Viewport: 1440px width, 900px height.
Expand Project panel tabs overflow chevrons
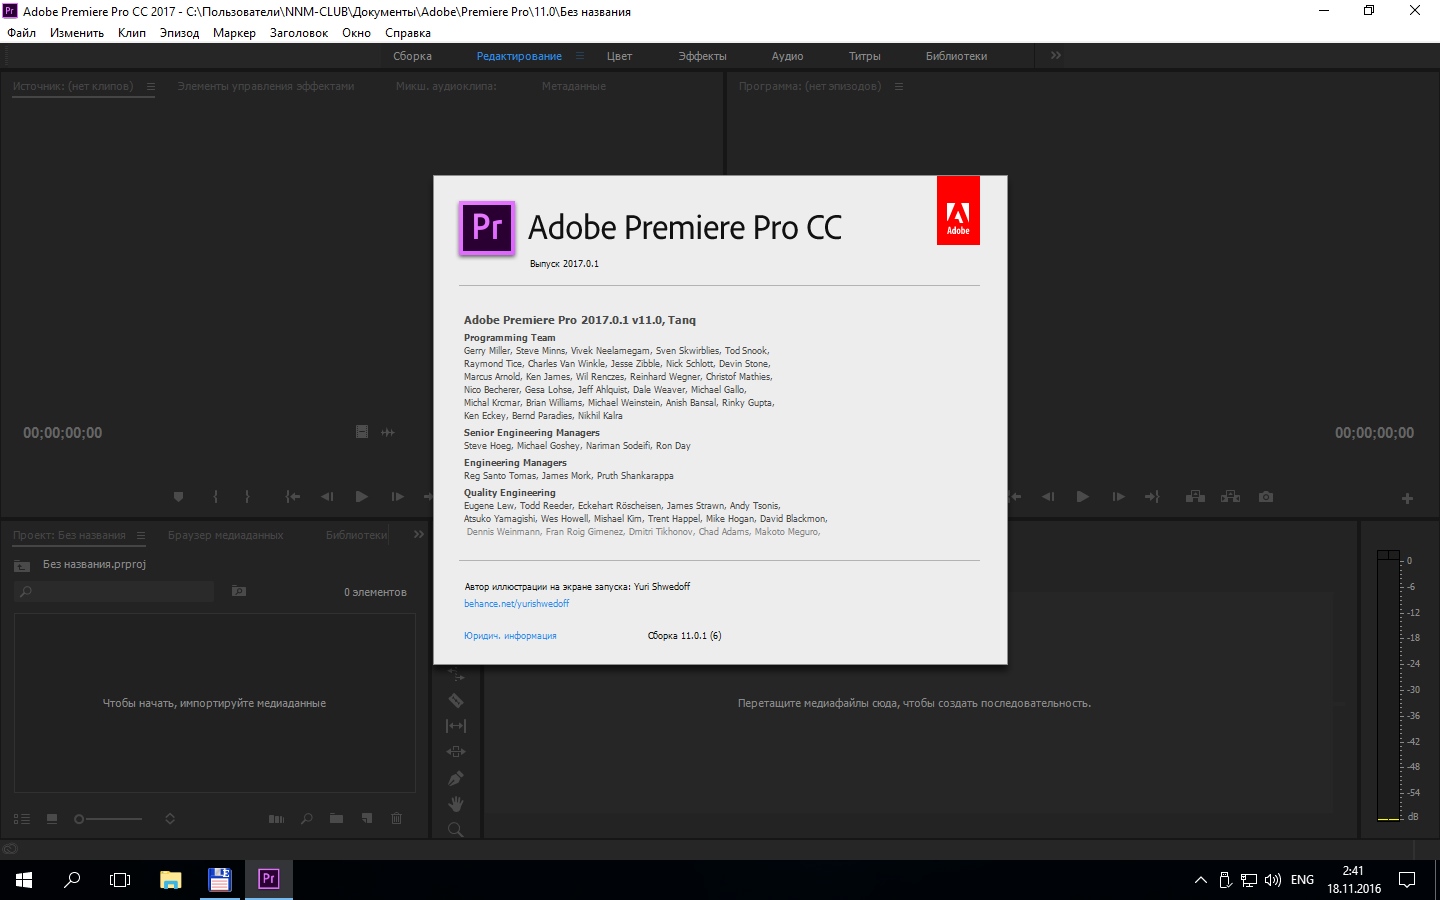(x=419, y=535)
